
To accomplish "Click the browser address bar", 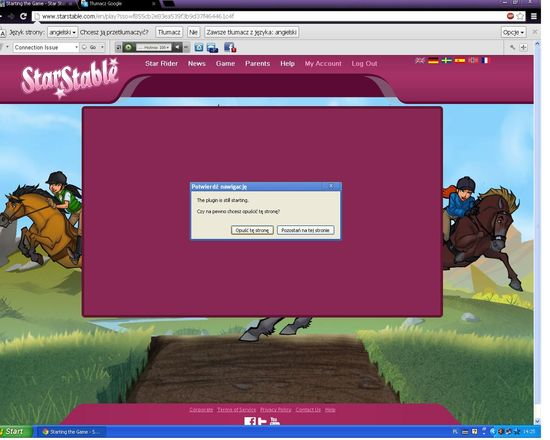I will point(270,16).
